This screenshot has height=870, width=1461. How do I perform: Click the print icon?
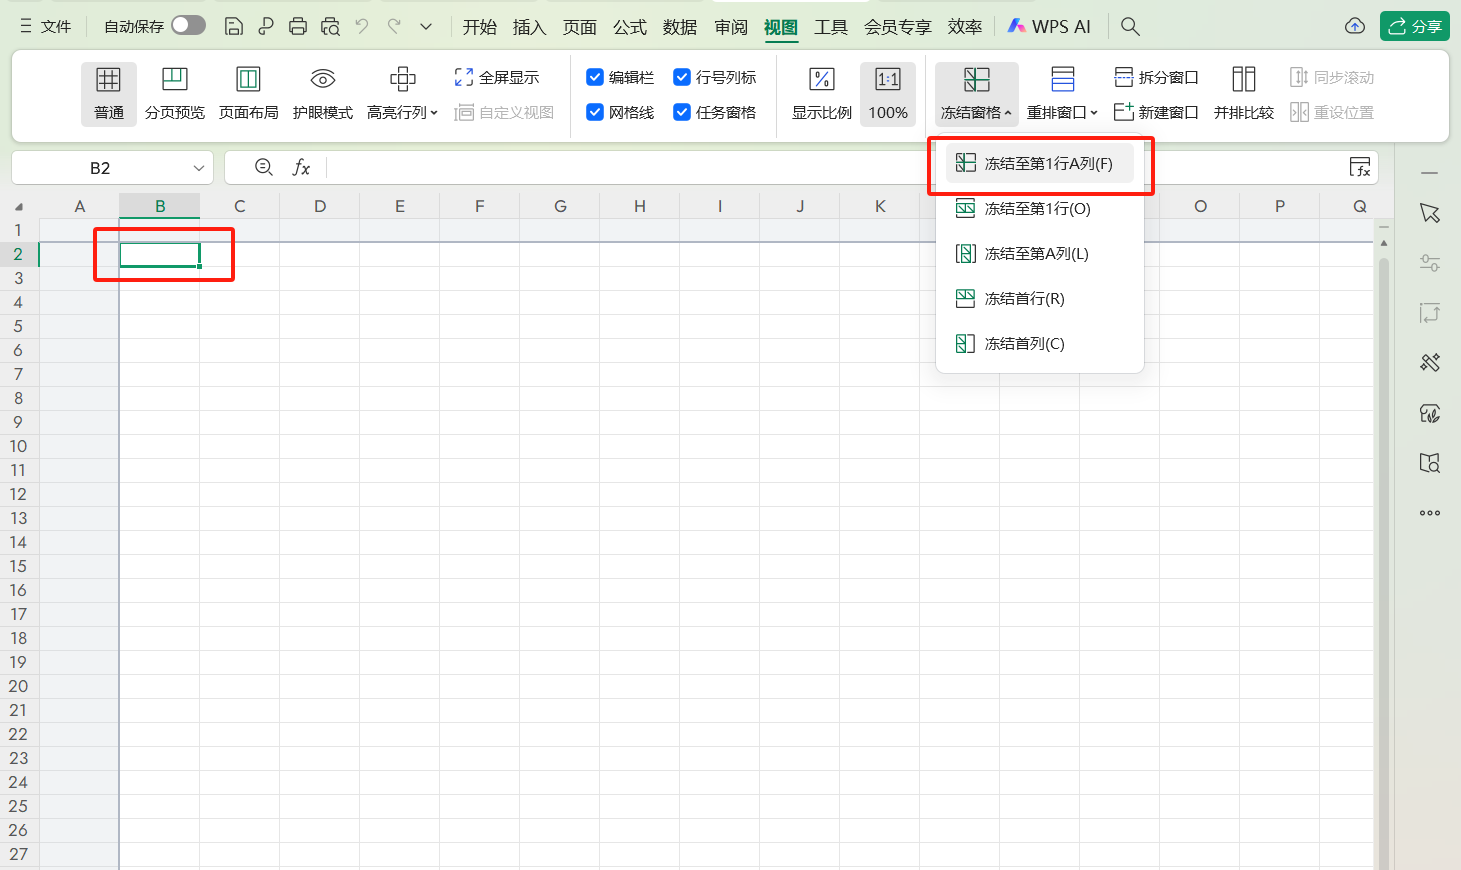point(298,26)
